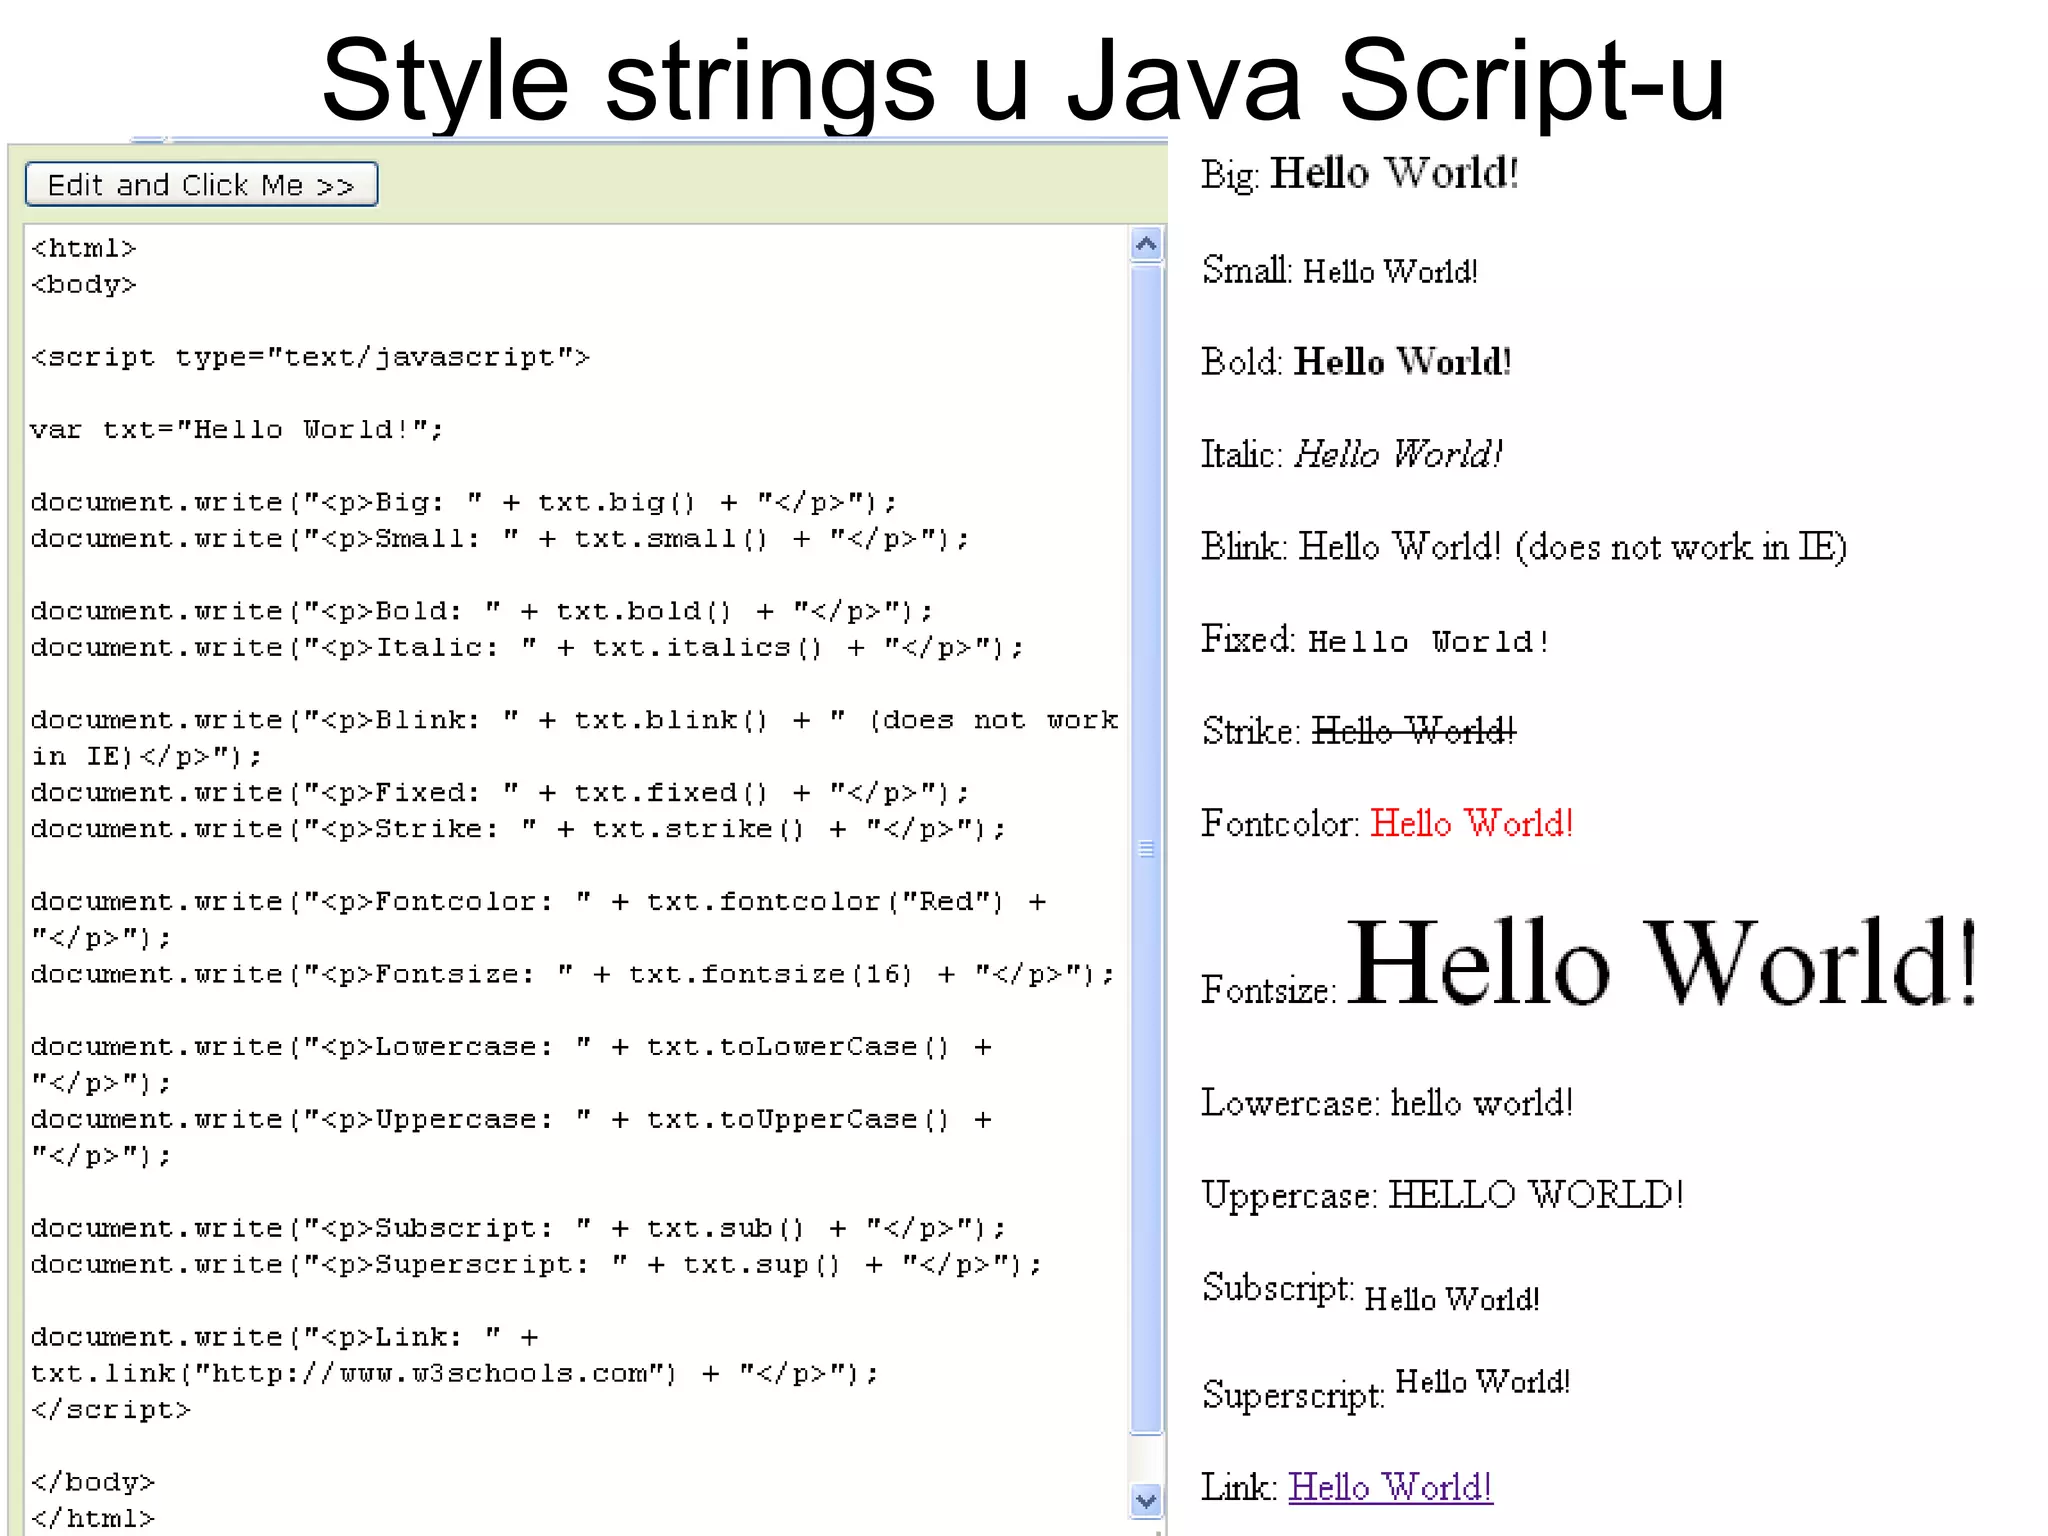This screenshot has height=1536, width=2048.
Task: Click the var txt="Hello World!" code line
Action: 237,430
